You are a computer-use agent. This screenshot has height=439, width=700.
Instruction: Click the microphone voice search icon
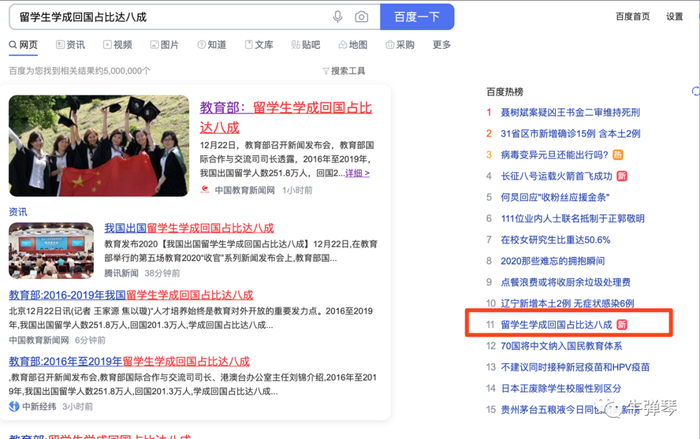[x=338, y=17]
